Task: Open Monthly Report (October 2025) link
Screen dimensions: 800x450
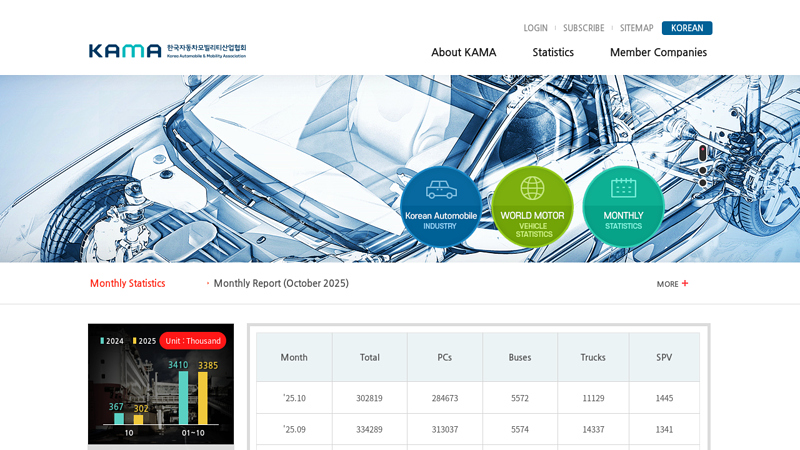Action: pyautogui.click(x=281, y=283)
